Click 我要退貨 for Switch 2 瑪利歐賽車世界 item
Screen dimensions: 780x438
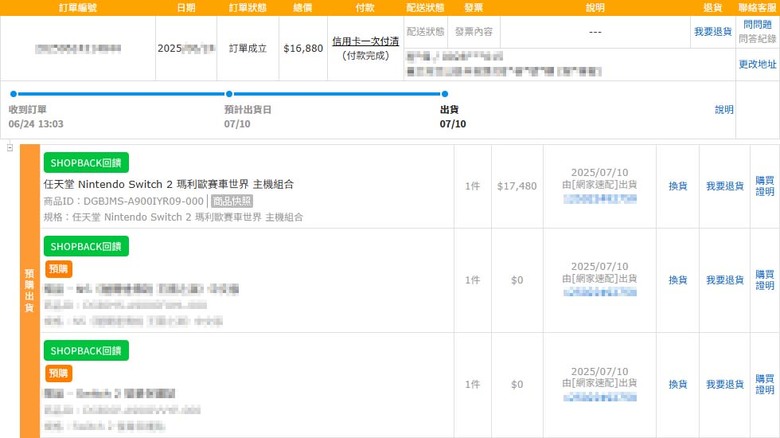(x=724, y=186)
